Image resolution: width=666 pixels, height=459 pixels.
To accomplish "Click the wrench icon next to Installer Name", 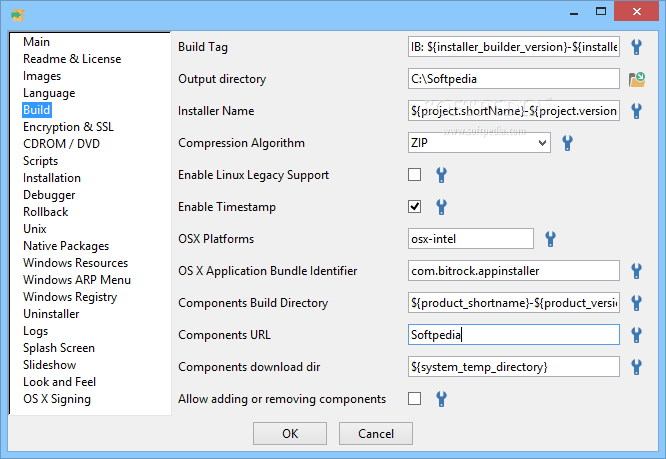I will [x=636, y=111].
